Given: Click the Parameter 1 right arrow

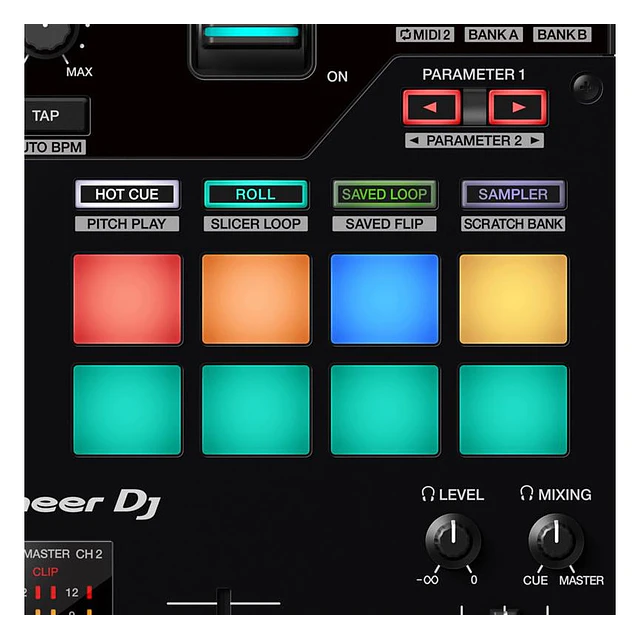Looking at the screenshot, I should coord(518,106).
